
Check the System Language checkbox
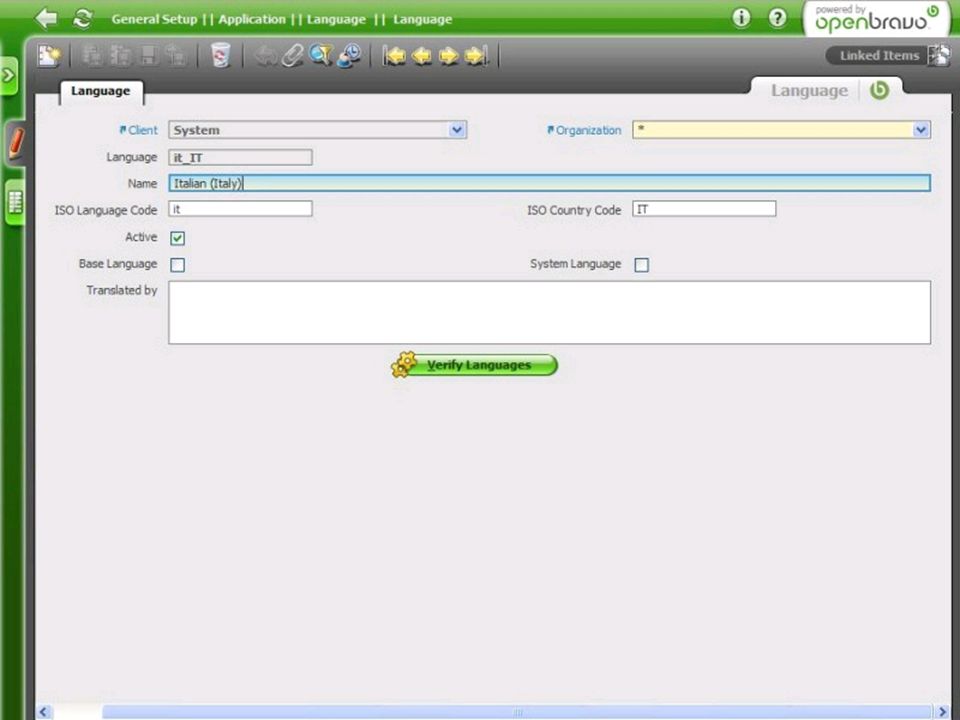point(642,265)
